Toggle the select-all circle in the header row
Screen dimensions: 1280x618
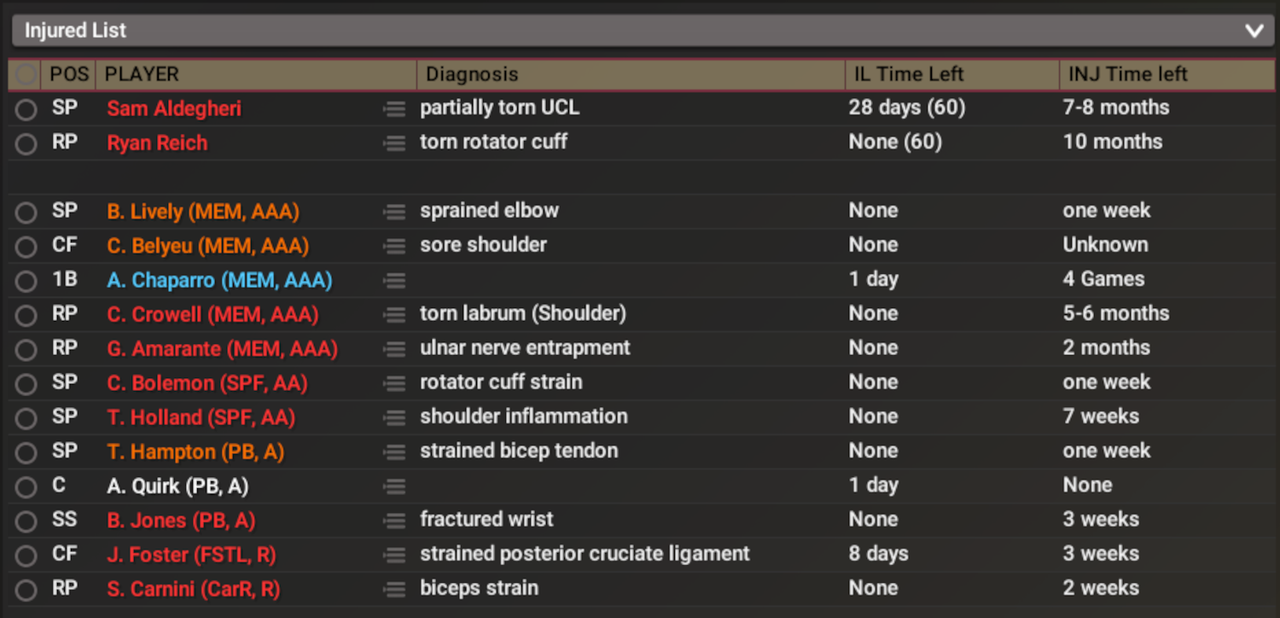click(26, 75)
